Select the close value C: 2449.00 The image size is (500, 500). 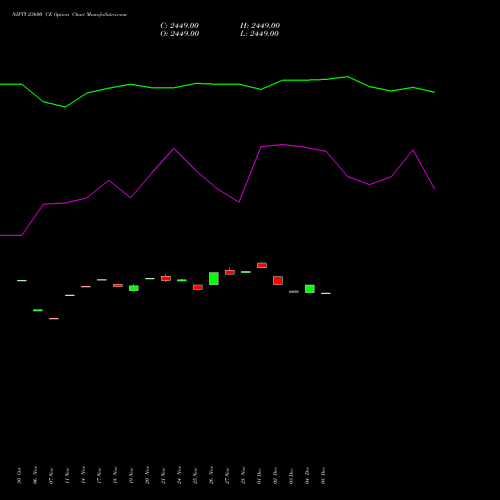coord(179,25)
